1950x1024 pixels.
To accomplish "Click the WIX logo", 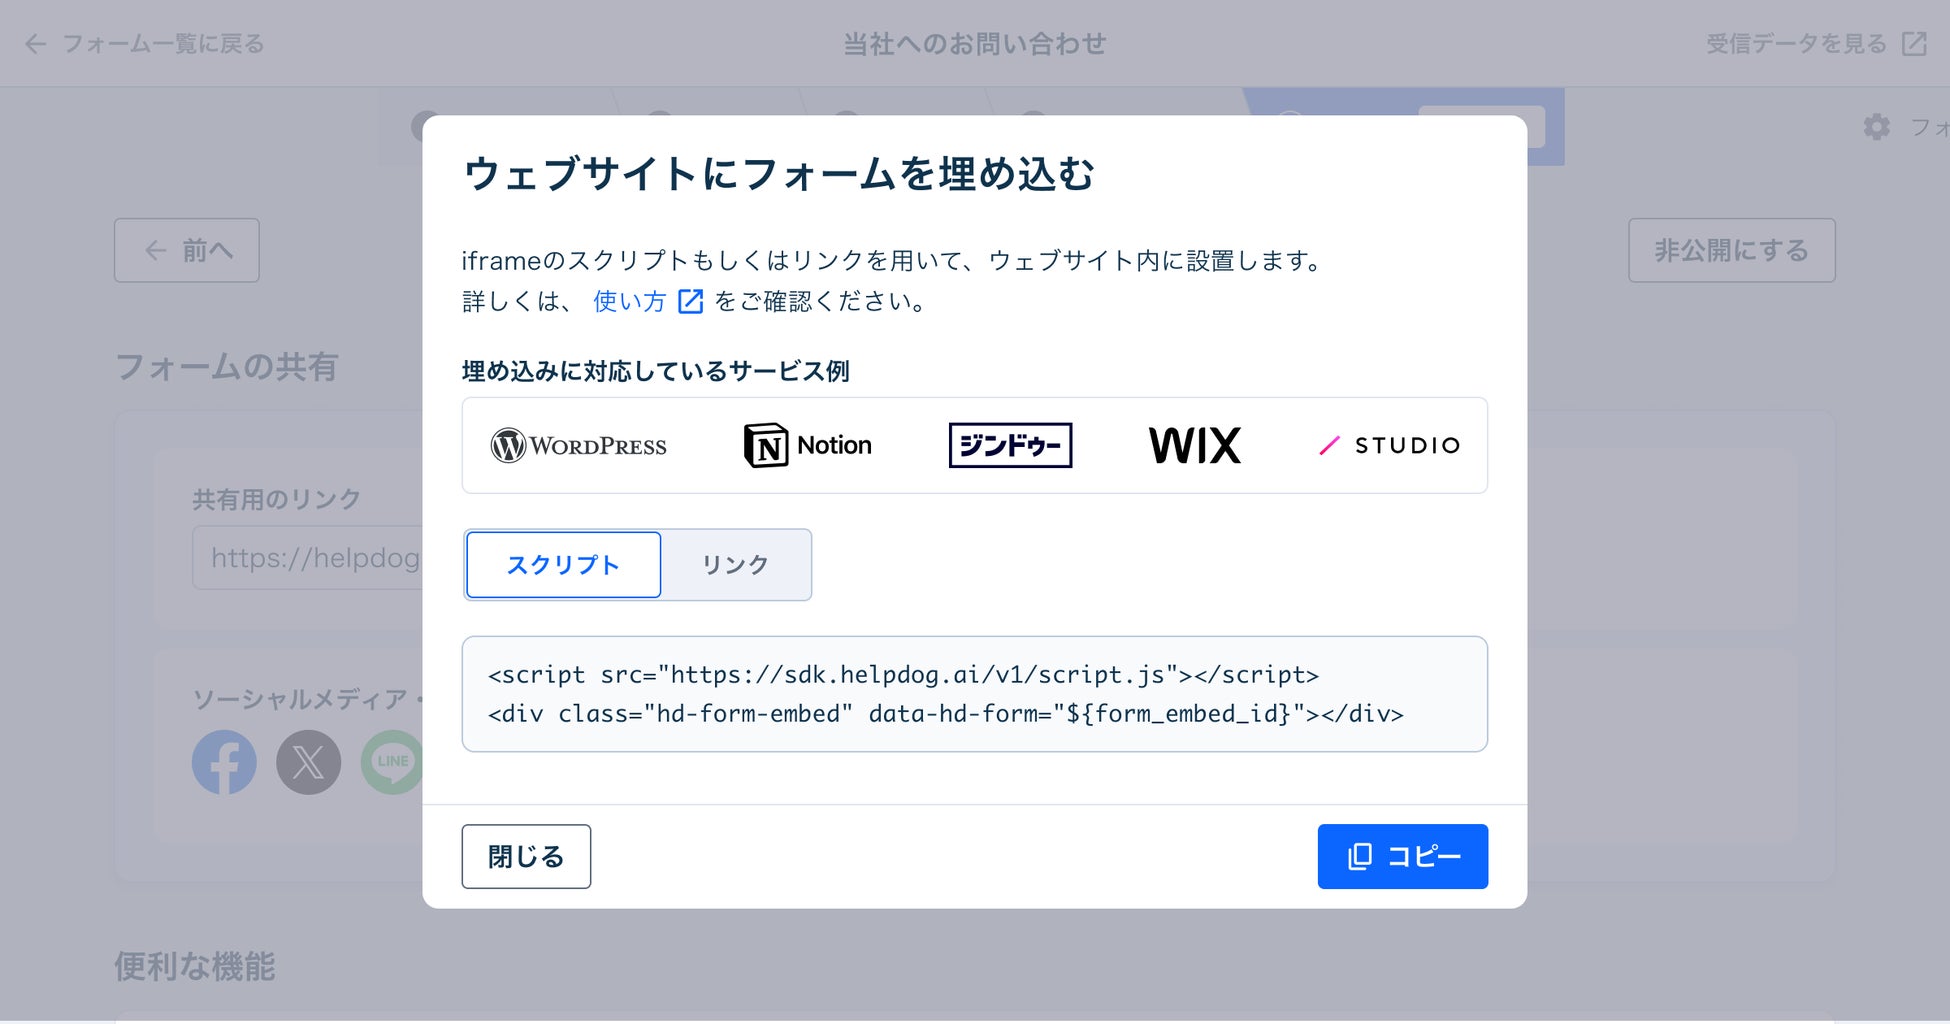I will coord(1195,445).
